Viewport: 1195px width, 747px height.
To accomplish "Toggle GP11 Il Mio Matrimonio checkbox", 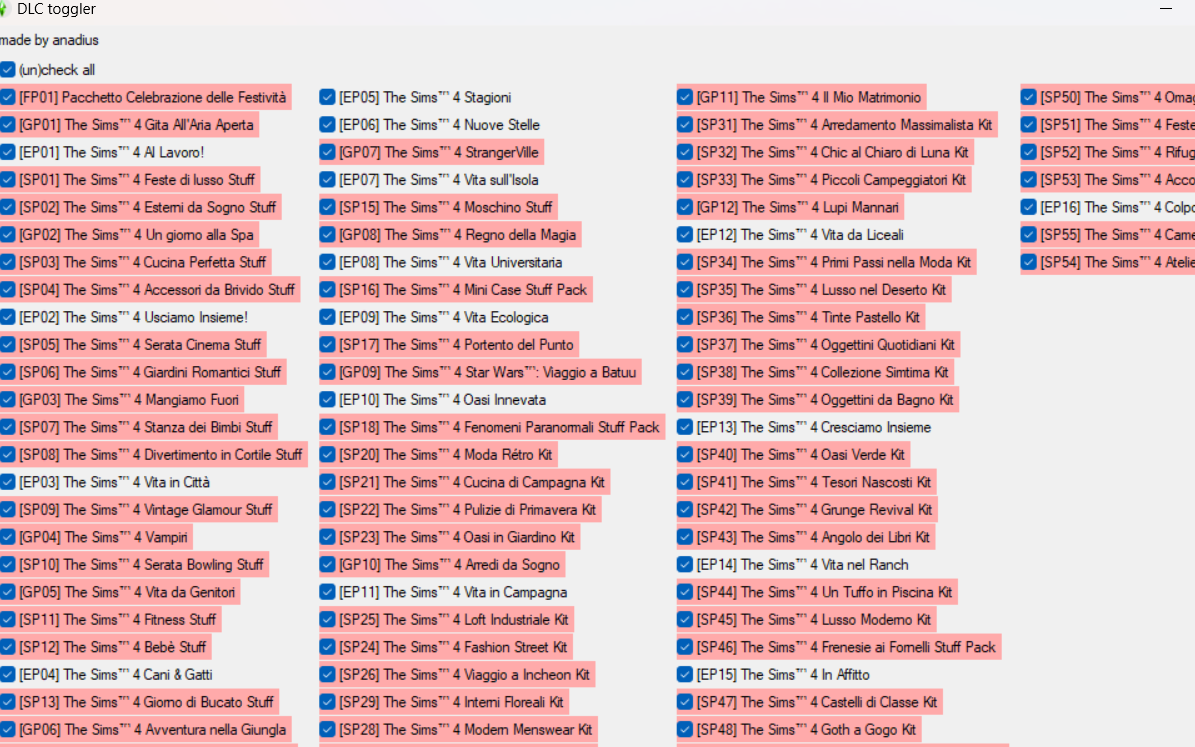I will pyautogui.click(x=684, y=97).
